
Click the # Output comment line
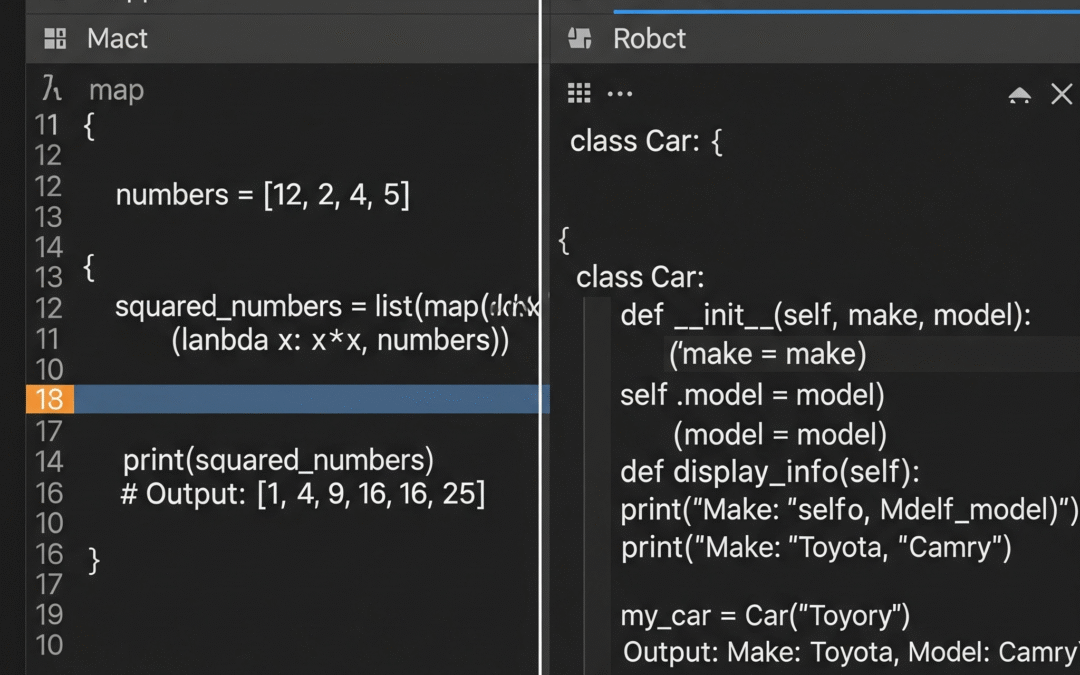click(302, 493)
